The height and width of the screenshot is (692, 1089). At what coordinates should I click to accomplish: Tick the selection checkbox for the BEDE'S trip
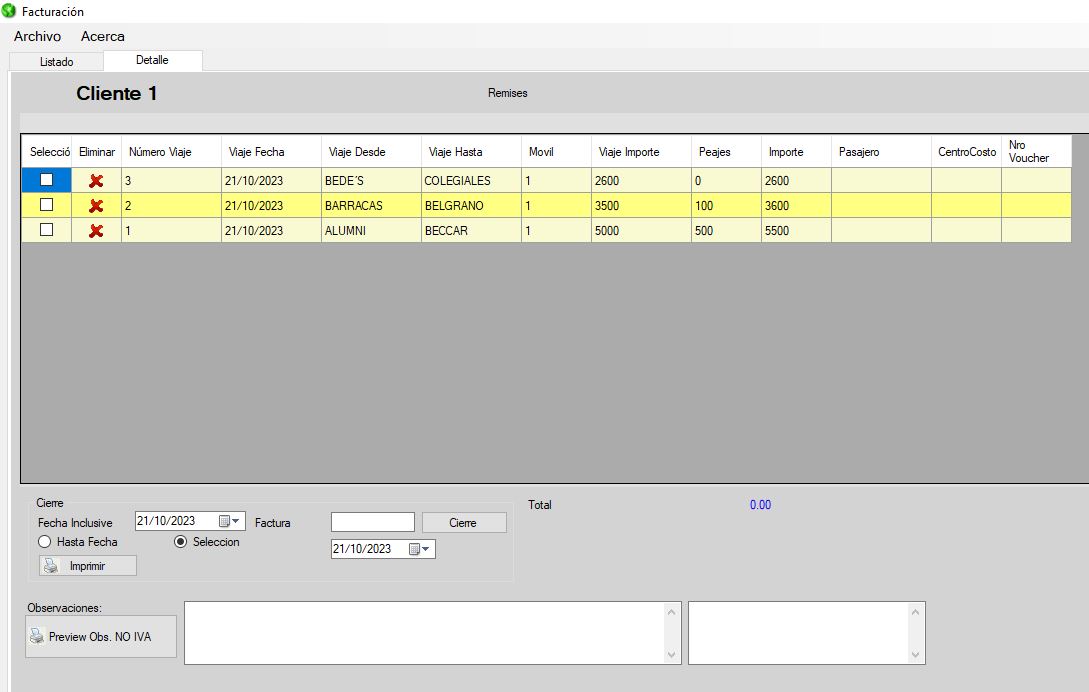47,180
